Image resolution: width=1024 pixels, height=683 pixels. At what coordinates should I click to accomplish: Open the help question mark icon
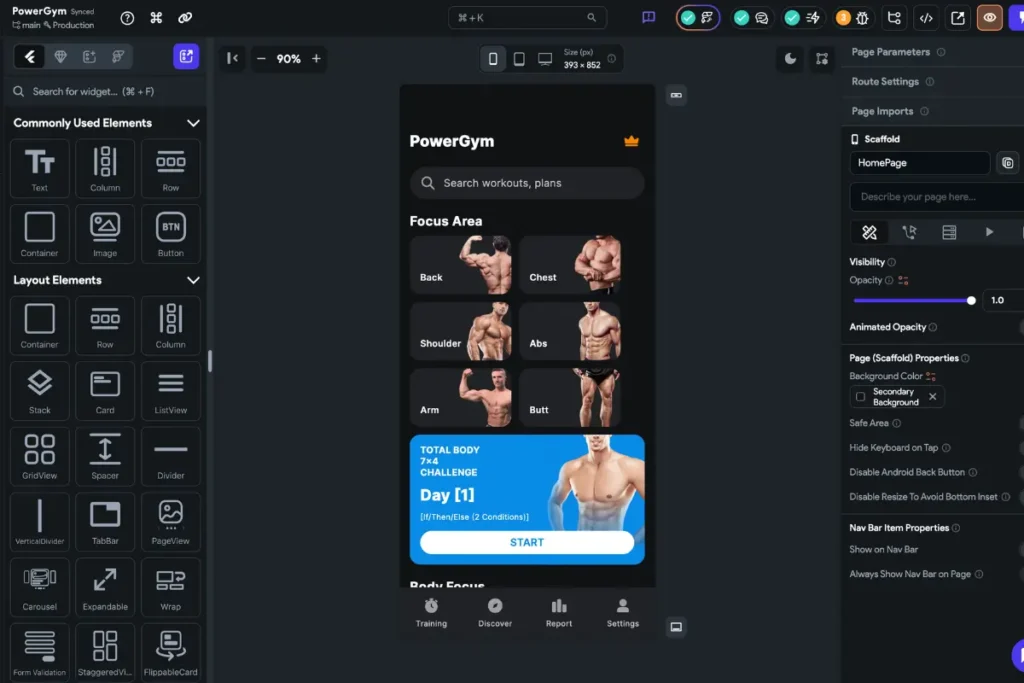tap(127, 18)
